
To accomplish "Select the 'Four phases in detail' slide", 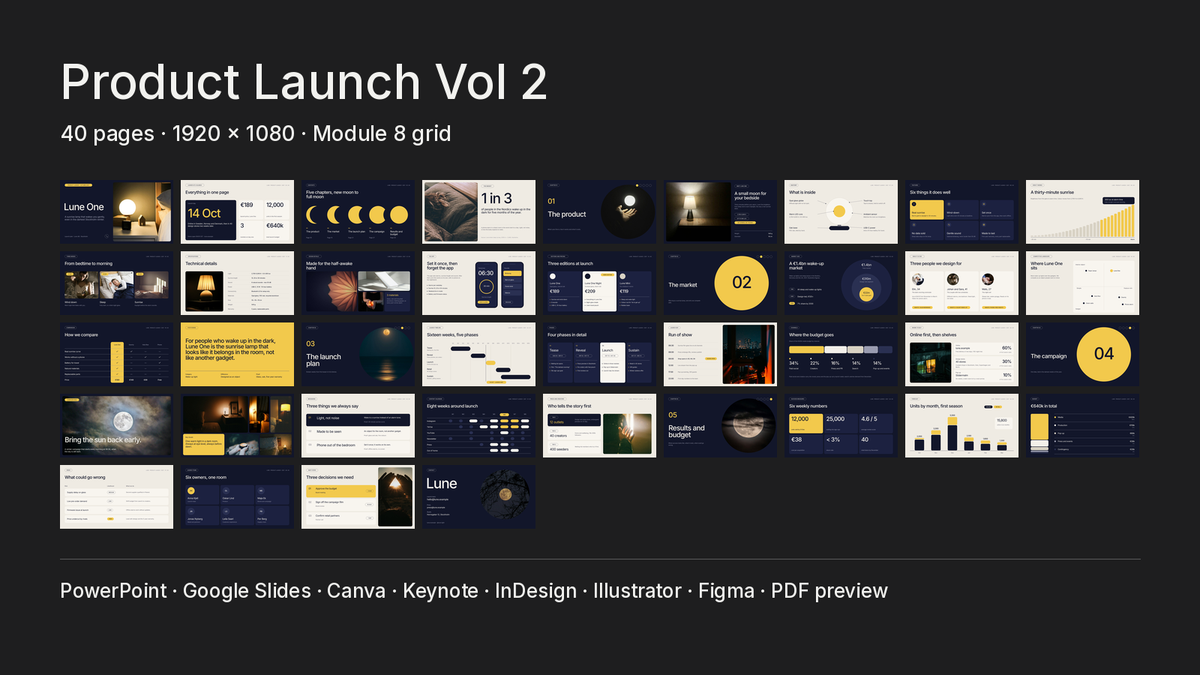I will [599, 354].
